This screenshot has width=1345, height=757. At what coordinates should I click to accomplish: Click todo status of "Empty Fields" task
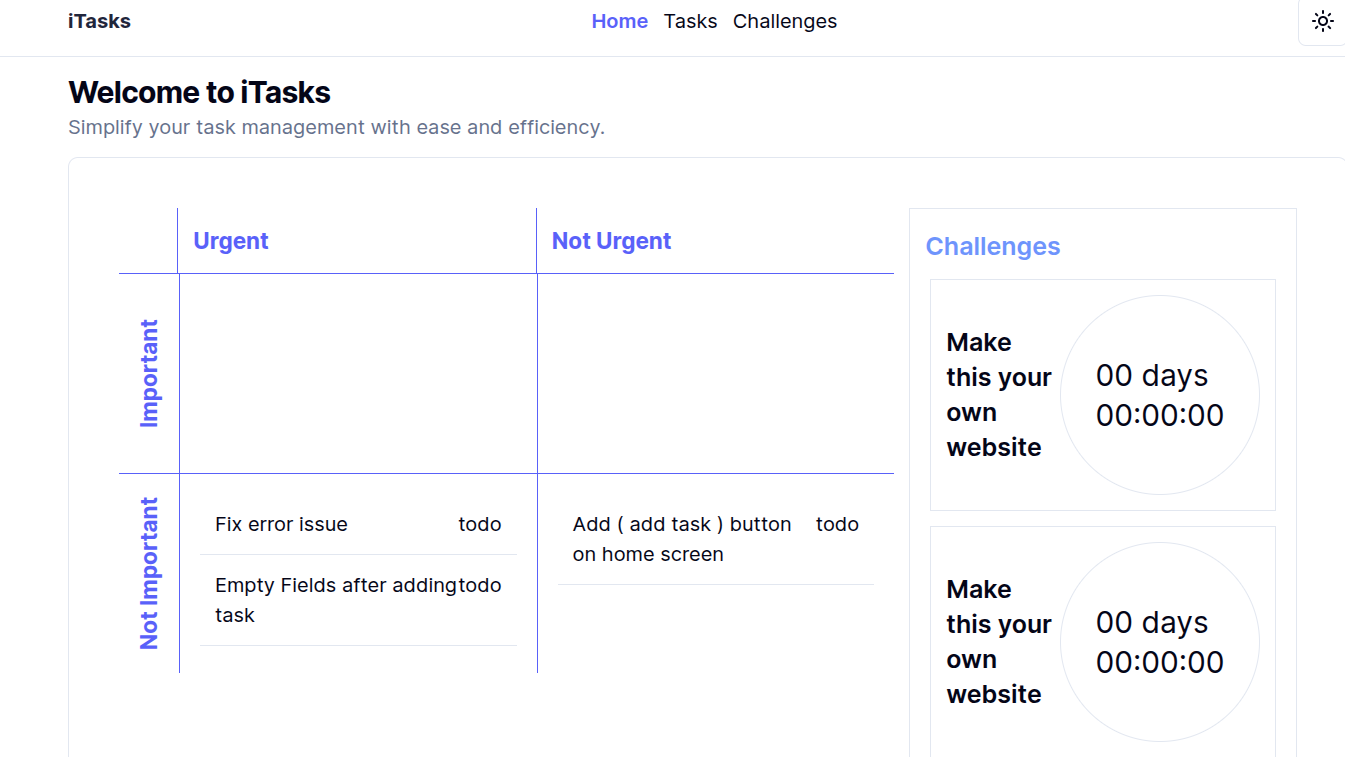pyautogui.click(x=481, y=585)
